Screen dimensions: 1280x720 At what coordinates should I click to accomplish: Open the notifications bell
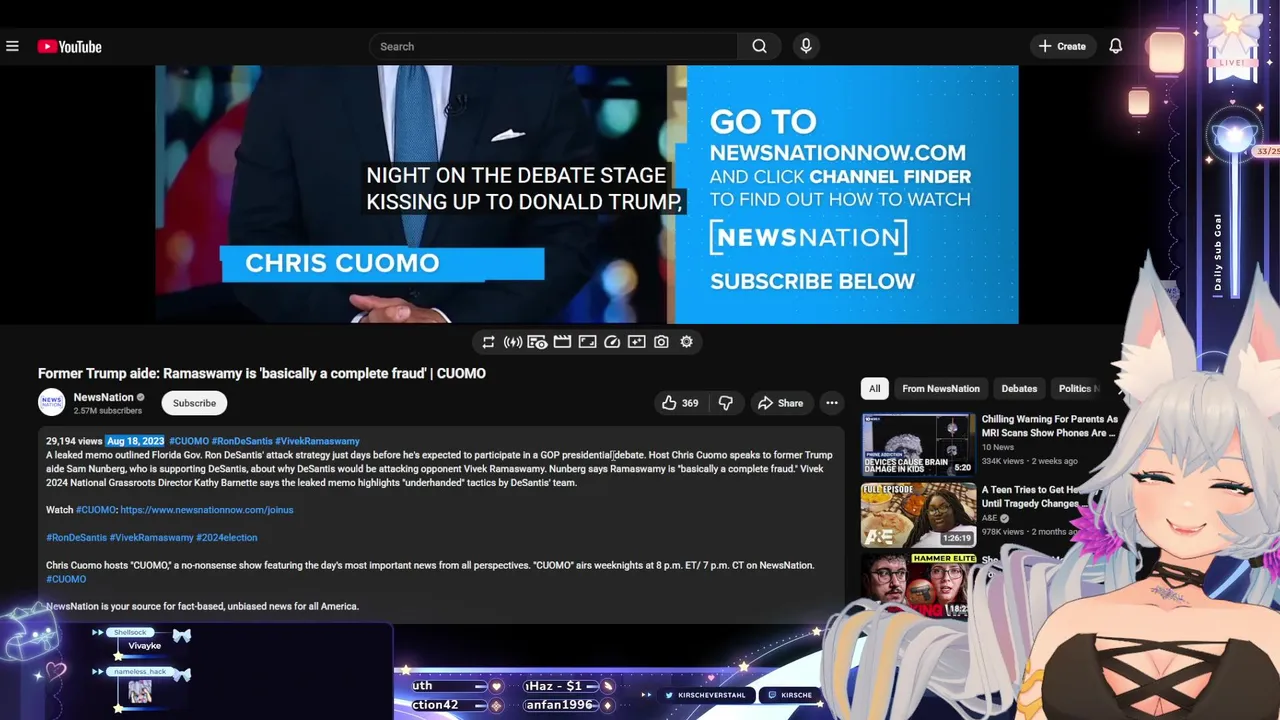point(1116,46)
